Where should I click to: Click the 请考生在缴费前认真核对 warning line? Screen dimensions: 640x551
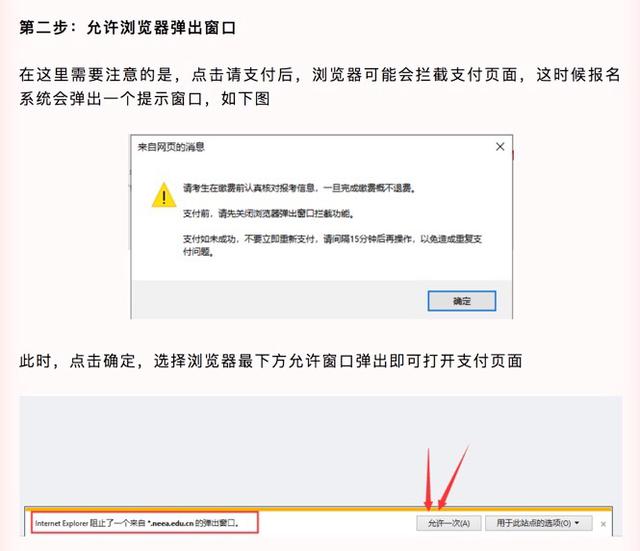[x=299, y=188]
